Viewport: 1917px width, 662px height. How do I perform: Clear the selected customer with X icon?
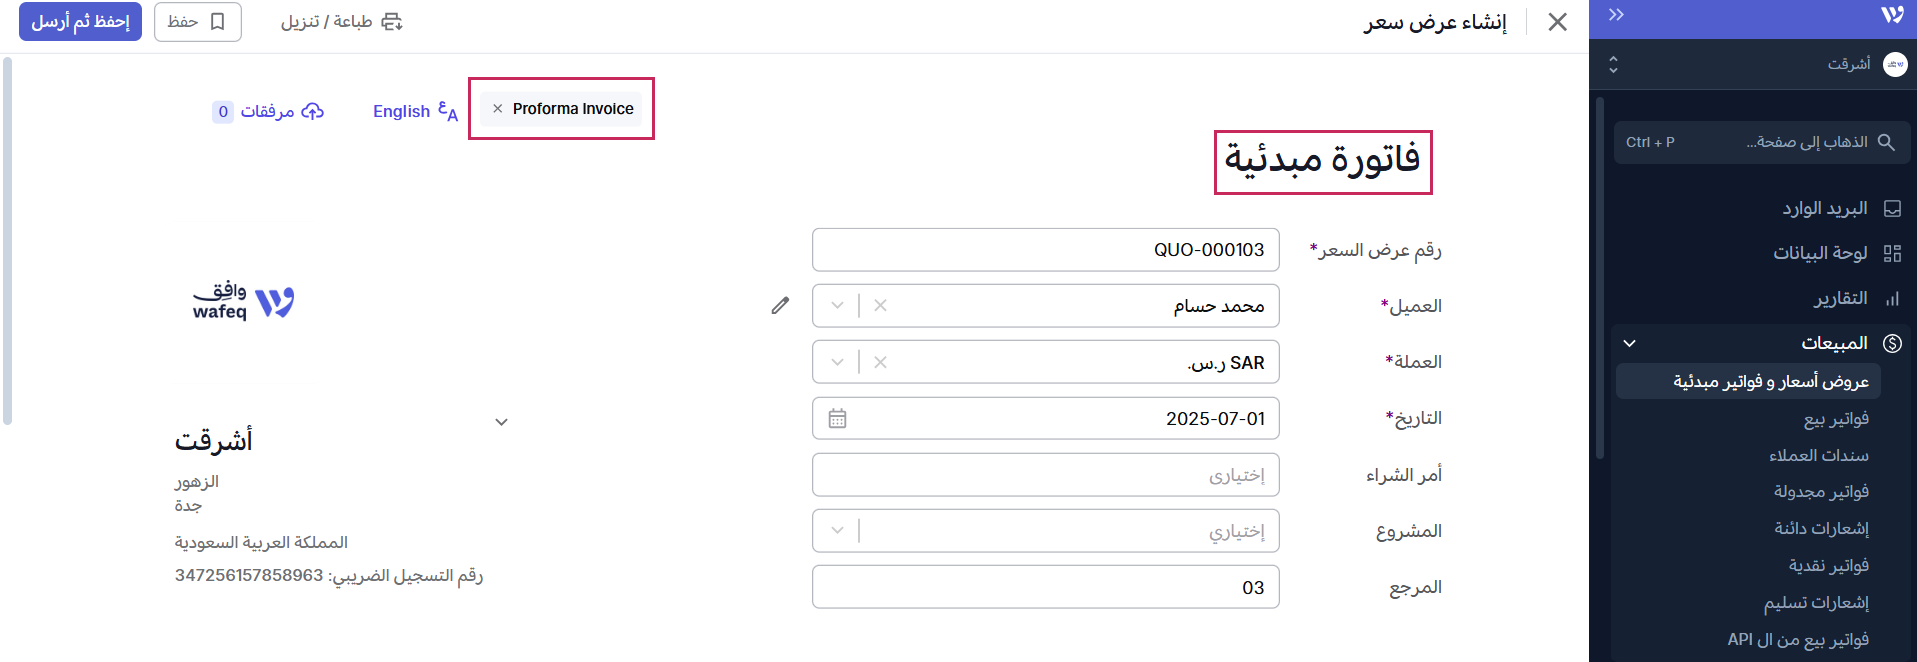pos(880,306)
